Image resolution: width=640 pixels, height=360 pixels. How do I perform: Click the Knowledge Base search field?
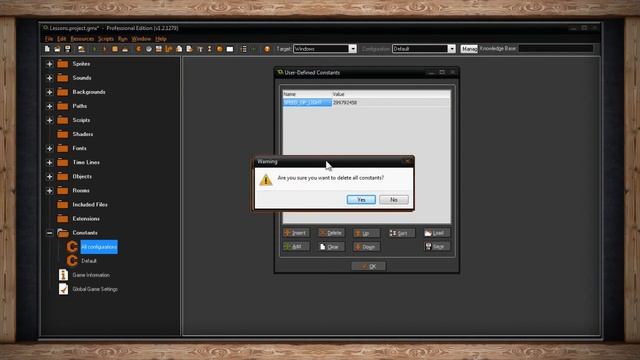[556, 49]
